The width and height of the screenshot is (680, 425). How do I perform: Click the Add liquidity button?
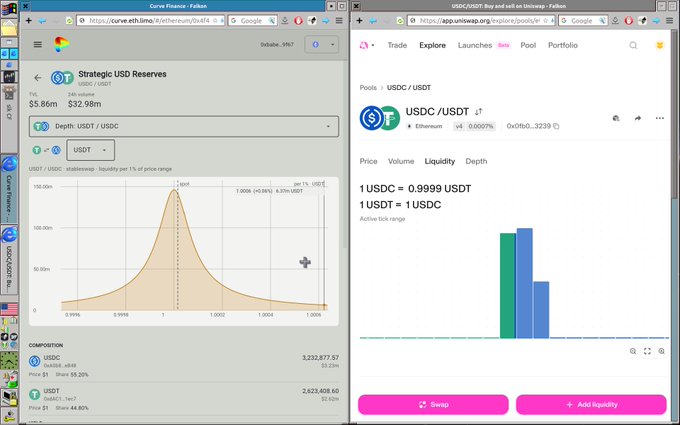pyautogui.click(x=591, y=405)
